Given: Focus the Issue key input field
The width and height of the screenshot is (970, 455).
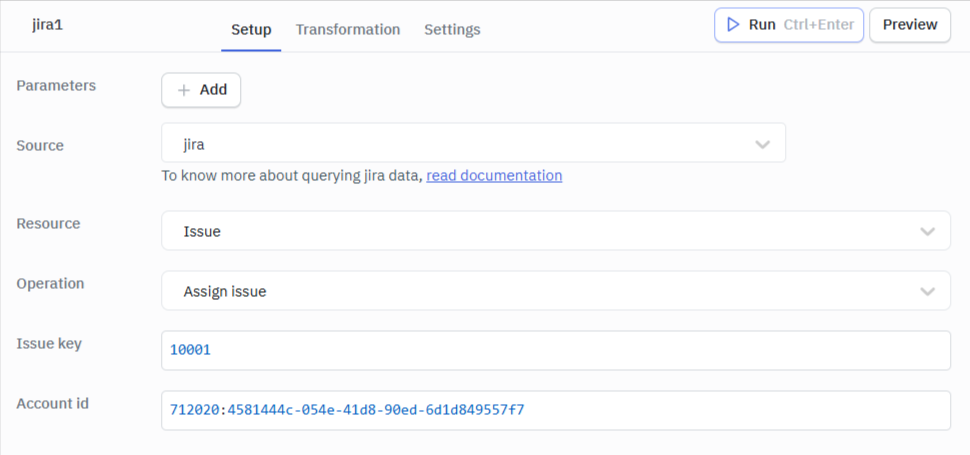Looking at the screenshot, I should [556, 351].
